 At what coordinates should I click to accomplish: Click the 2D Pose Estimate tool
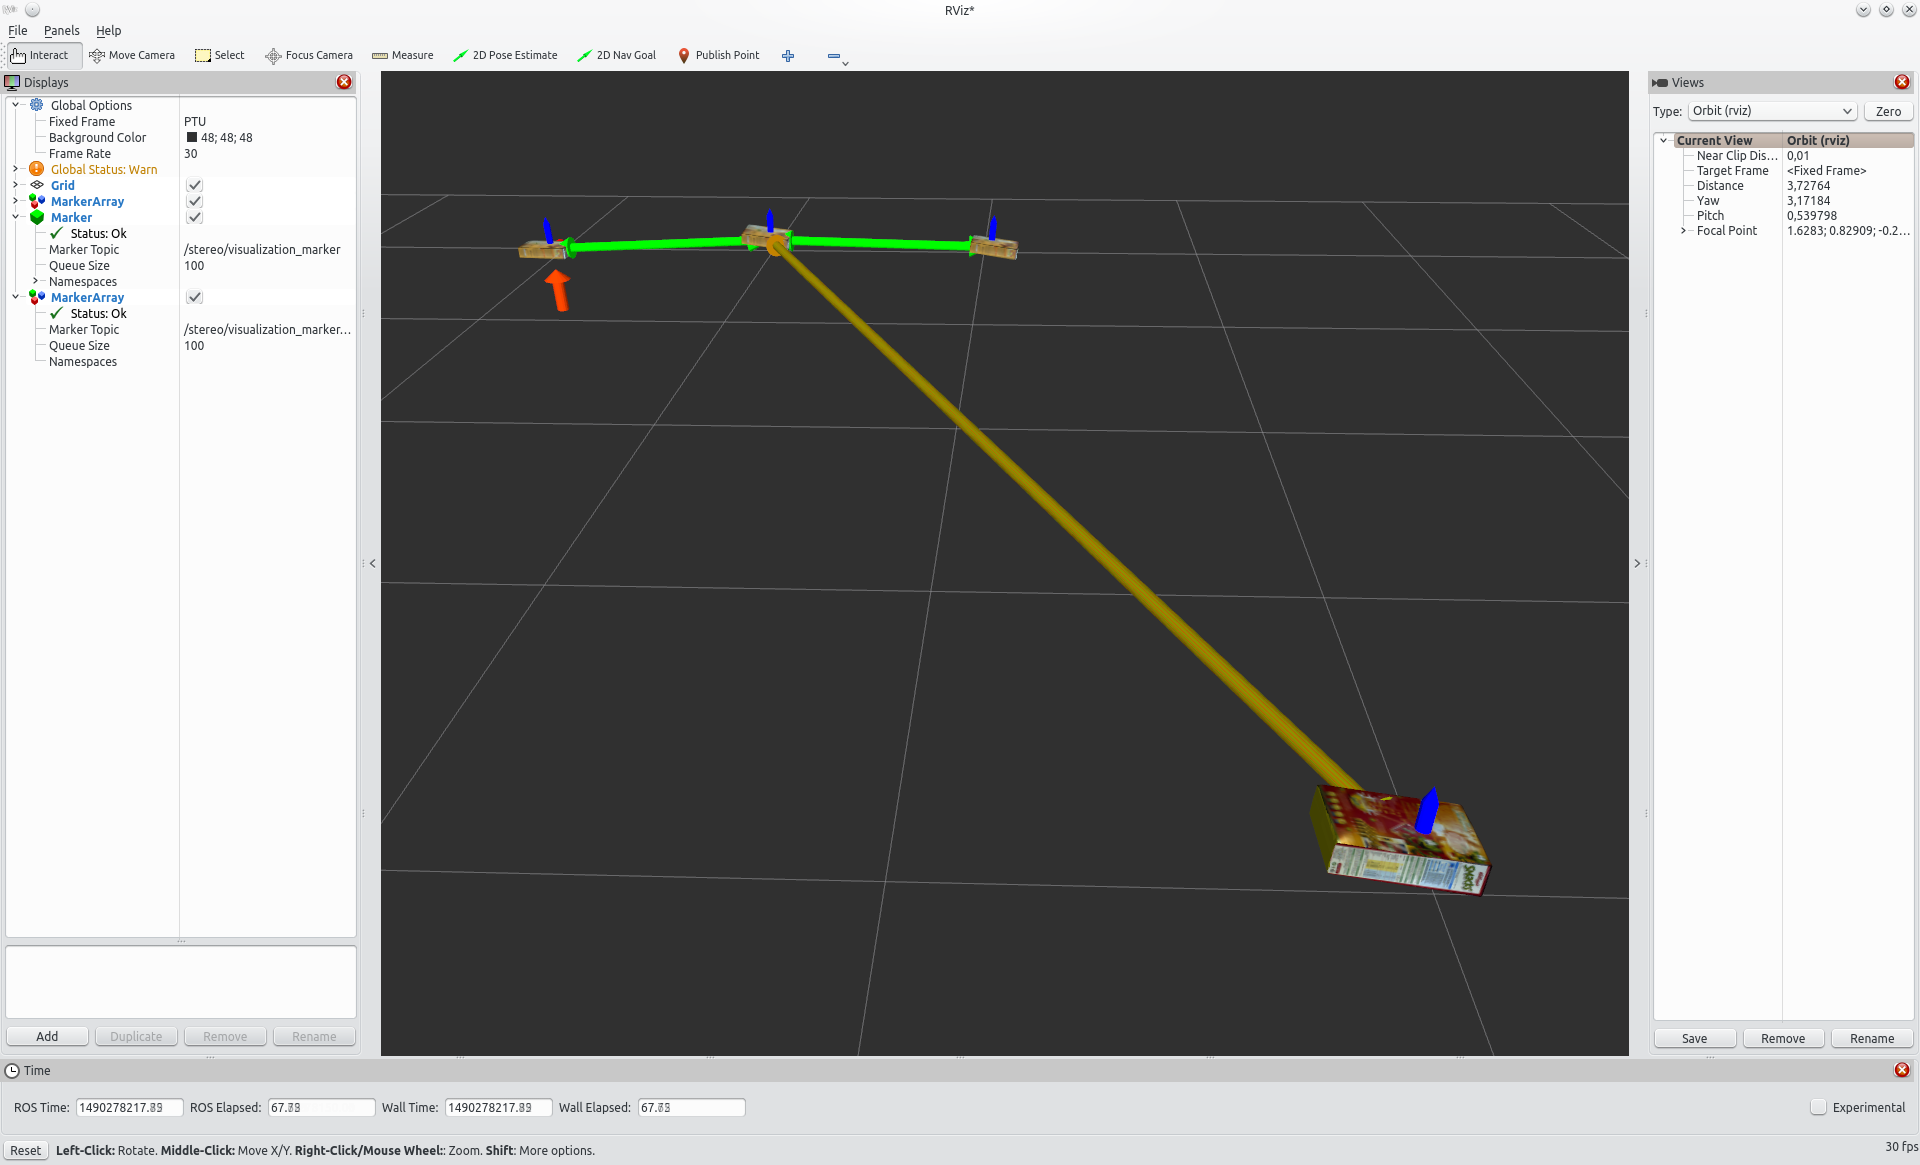pyautogui.click(x=505, y=55)
